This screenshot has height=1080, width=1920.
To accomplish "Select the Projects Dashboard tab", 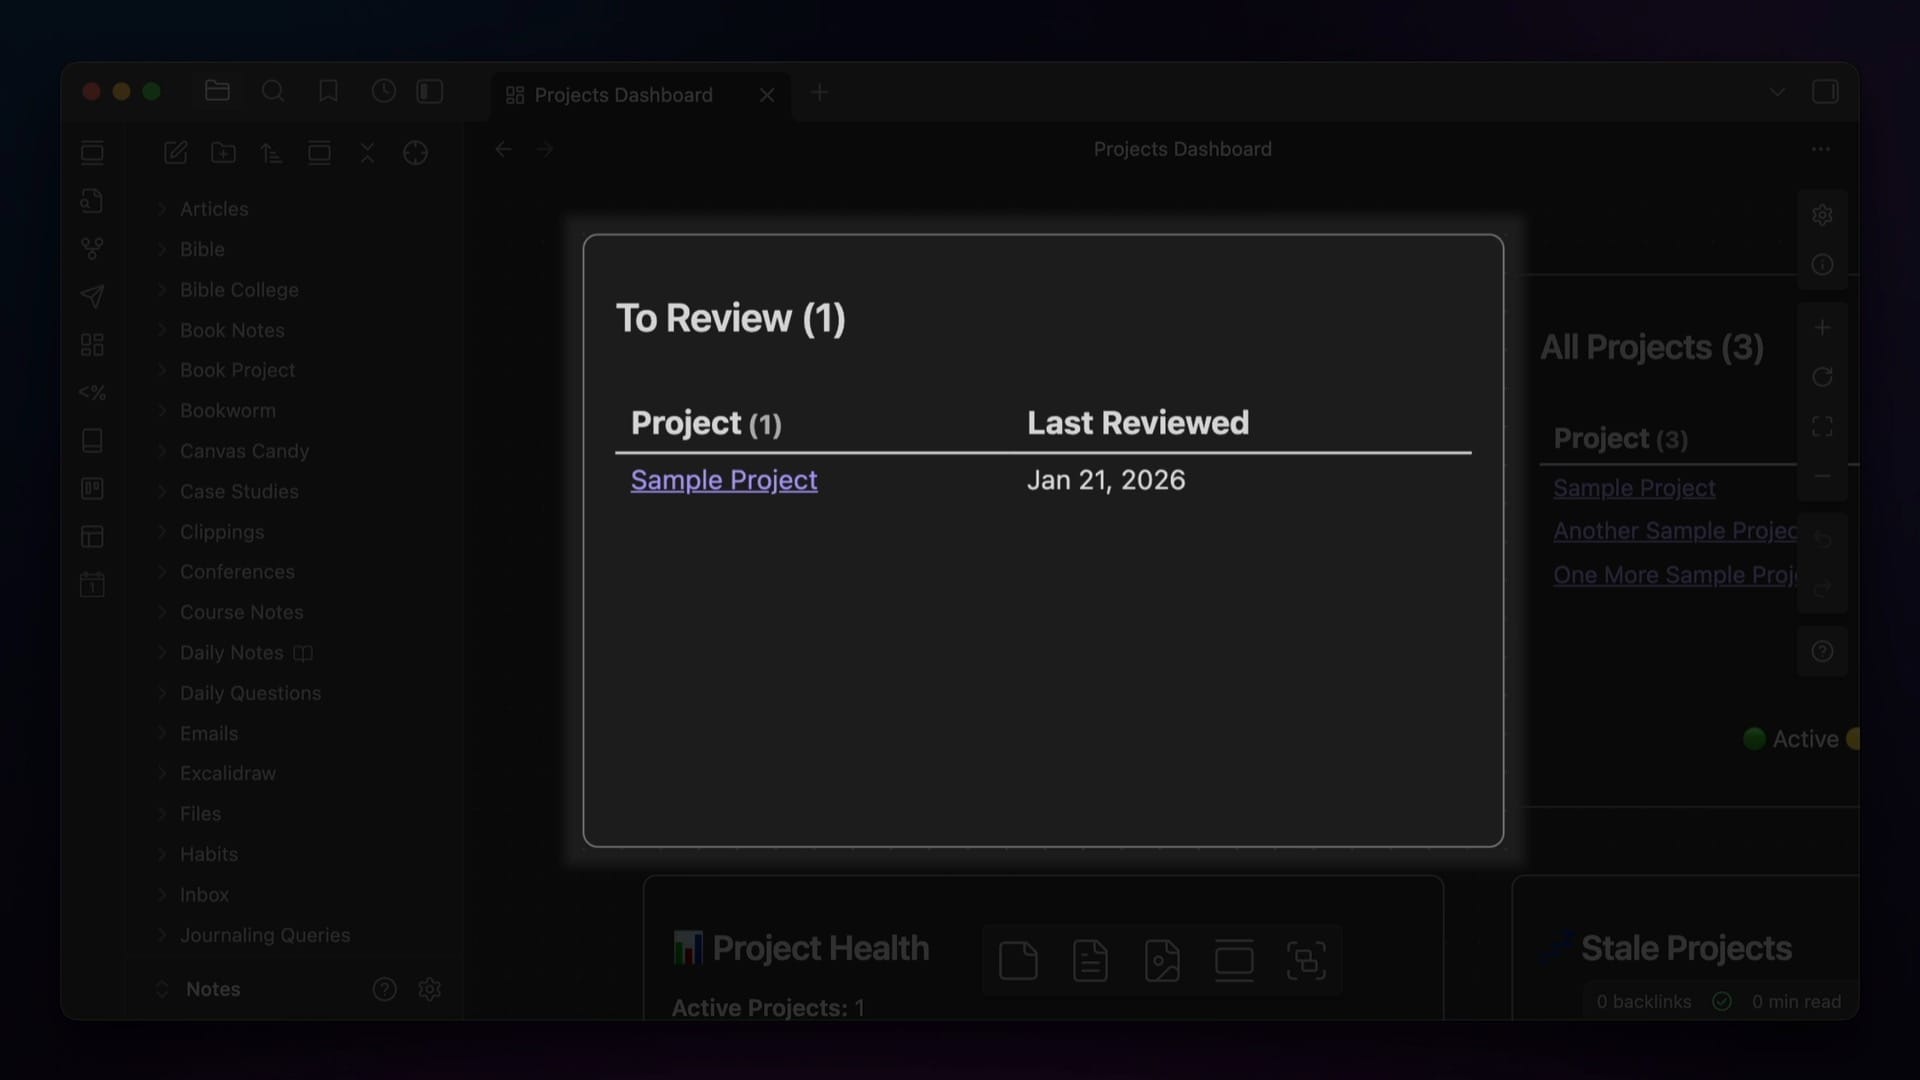I will point(623,95).
